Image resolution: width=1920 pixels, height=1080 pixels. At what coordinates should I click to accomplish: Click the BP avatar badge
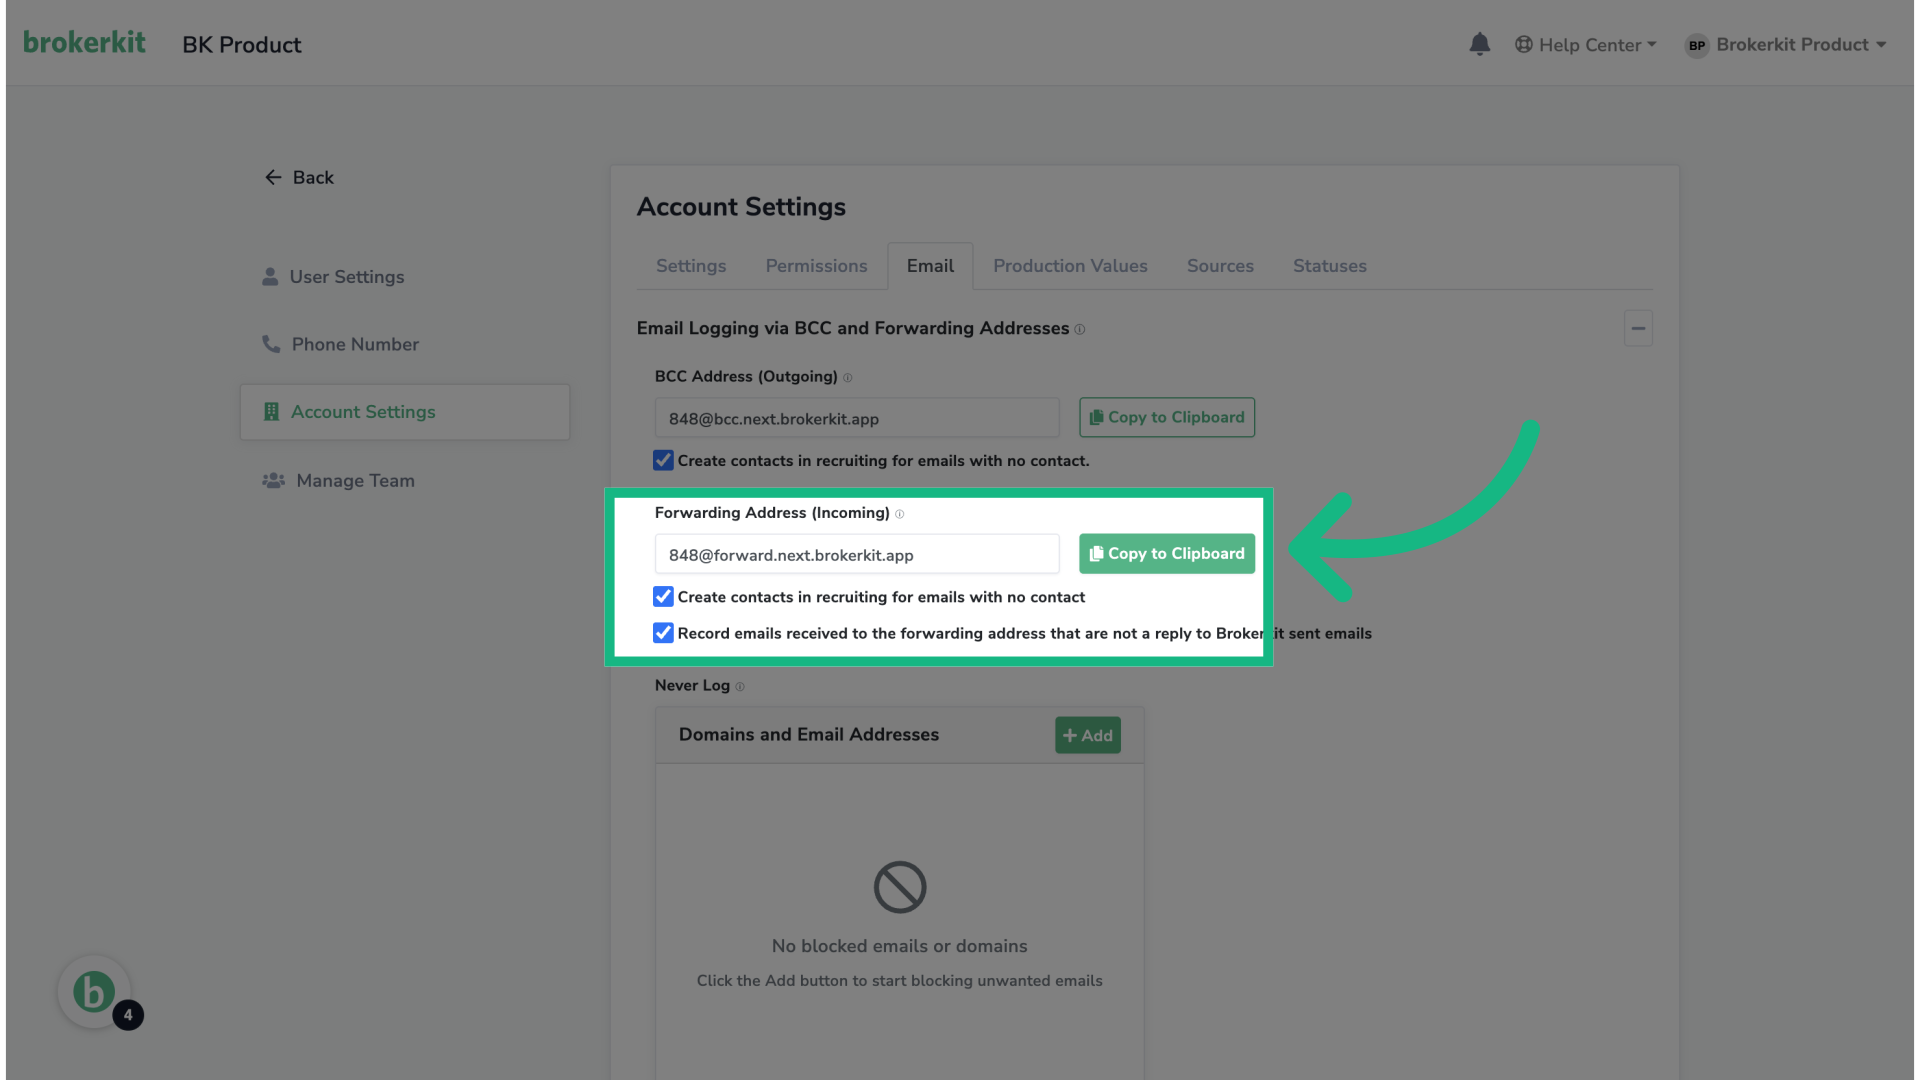(1696, 45)
